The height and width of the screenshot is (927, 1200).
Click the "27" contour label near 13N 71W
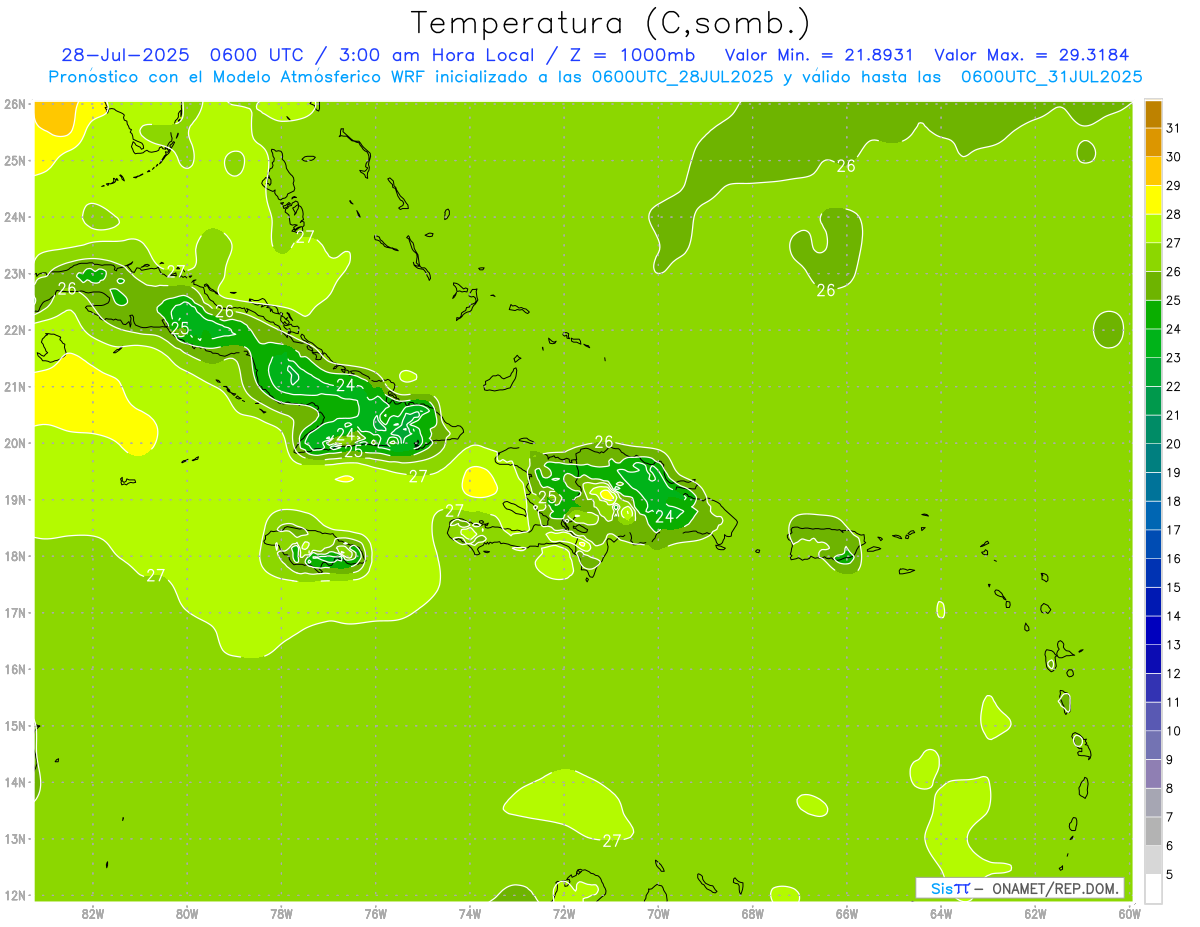pyautogui.click(x=612, y=841)
